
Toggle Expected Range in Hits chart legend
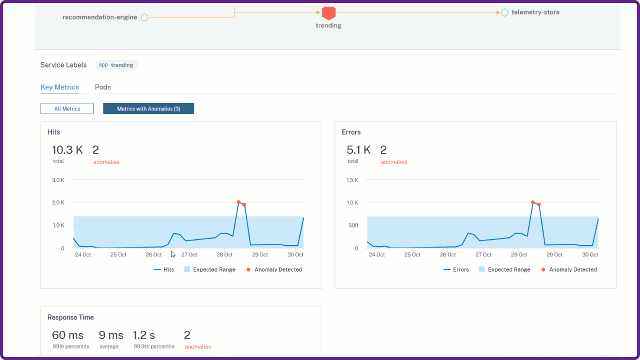coord(210,269)
